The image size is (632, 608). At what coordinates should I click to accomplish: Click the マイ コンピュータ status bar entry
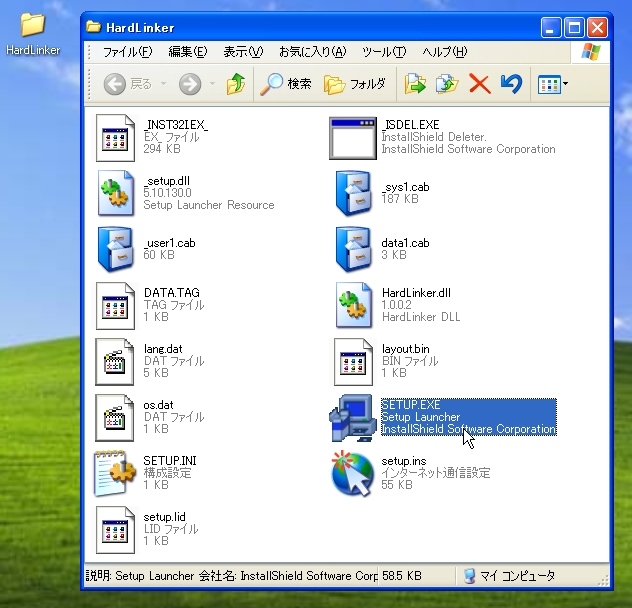(x=510, y=576)
